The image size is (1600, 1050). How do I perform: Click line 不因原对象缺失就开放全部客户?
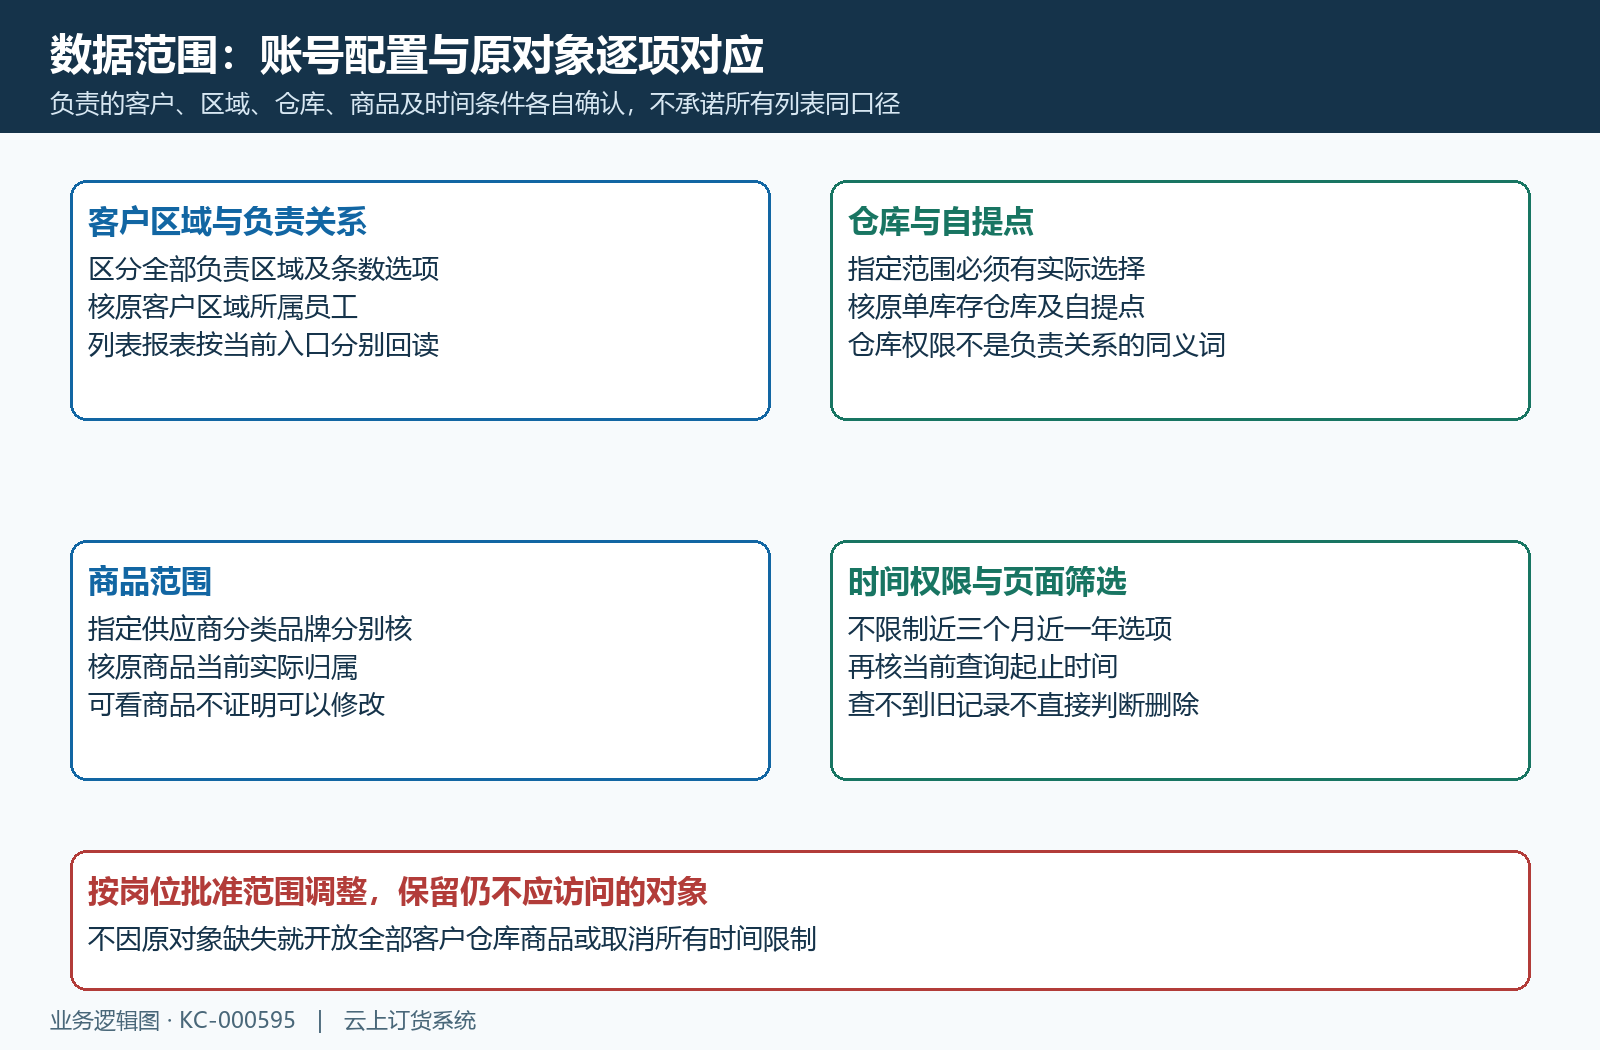pos(452,939)
